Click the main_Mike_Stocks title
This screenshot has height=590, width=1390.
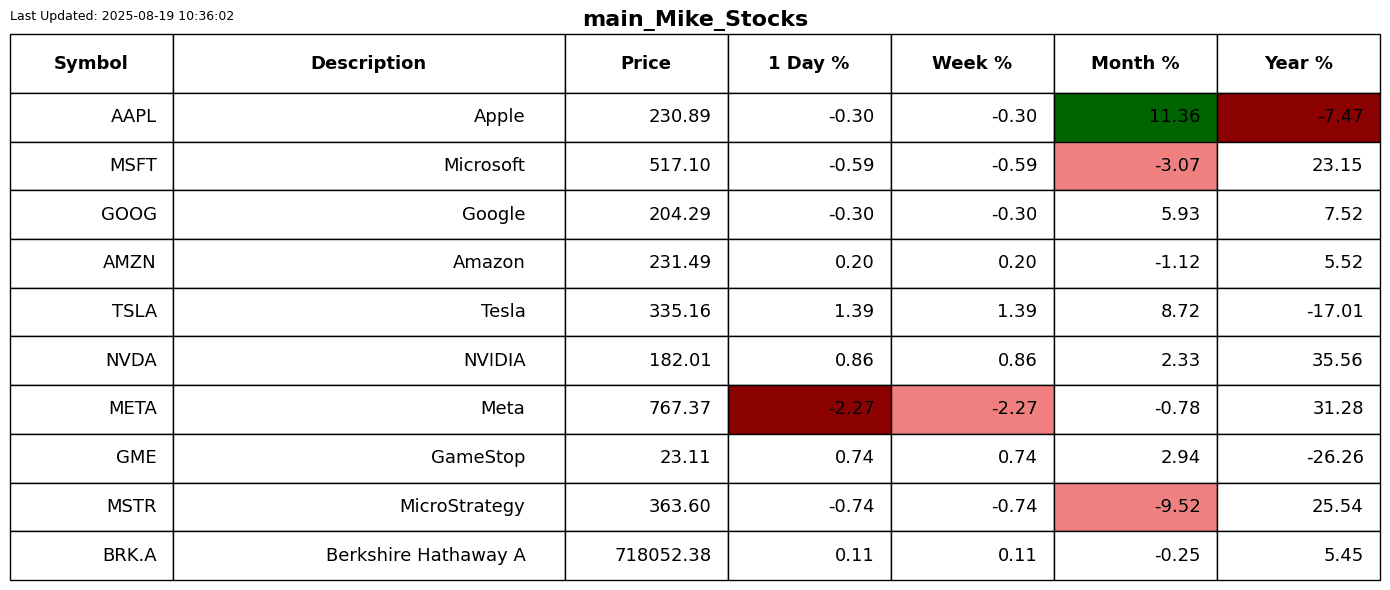695,19
